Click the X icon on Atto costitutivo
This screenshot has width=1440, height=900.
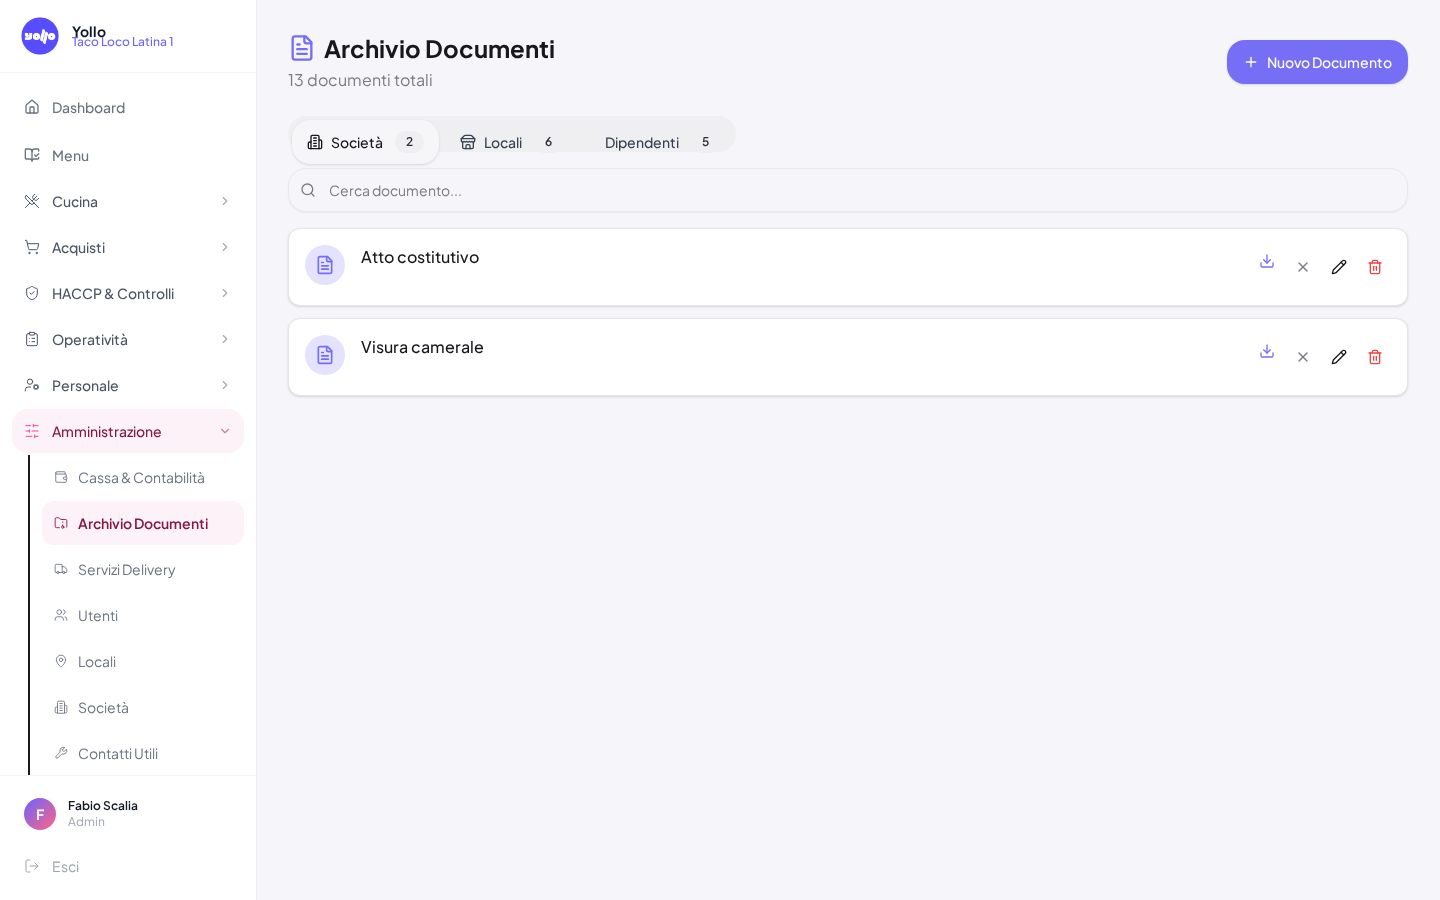(x=1303, y=267)
